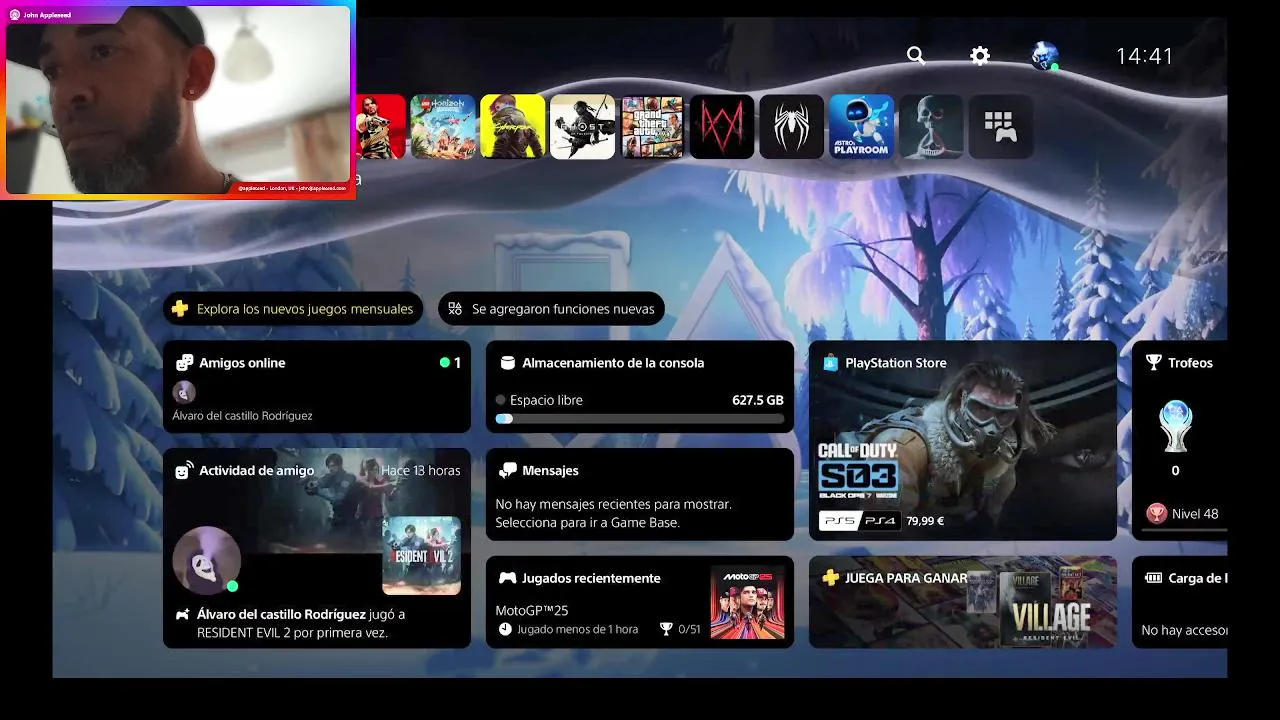Screen dimensions: 1280x720
Task: Select the Cyberpunk 2077 game tile
Action: (x=513, y=127)
